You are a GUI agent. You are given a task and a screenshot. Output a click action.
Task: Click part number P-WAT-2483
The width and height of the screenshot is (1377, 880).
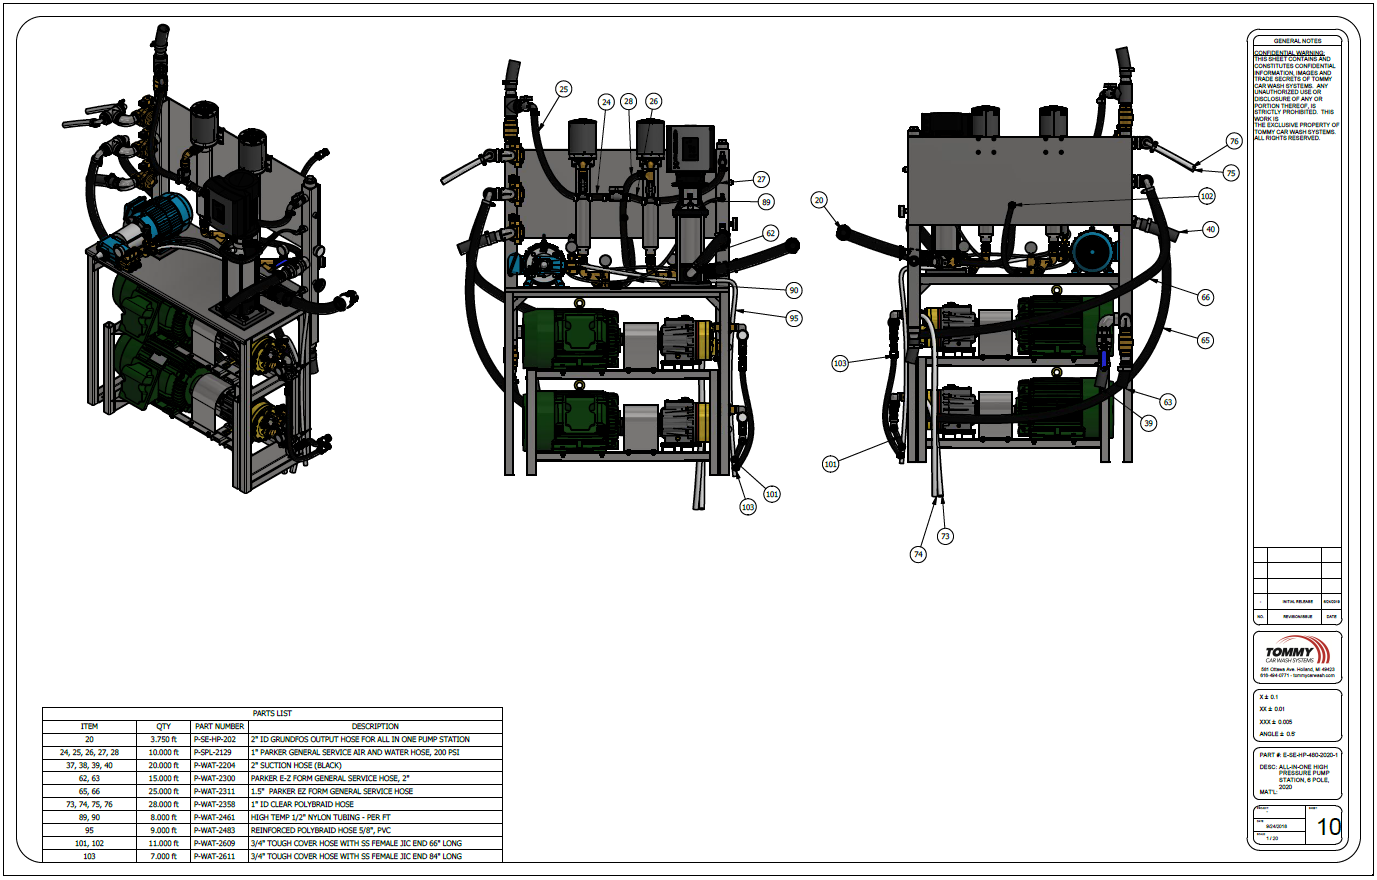point(215,830)
